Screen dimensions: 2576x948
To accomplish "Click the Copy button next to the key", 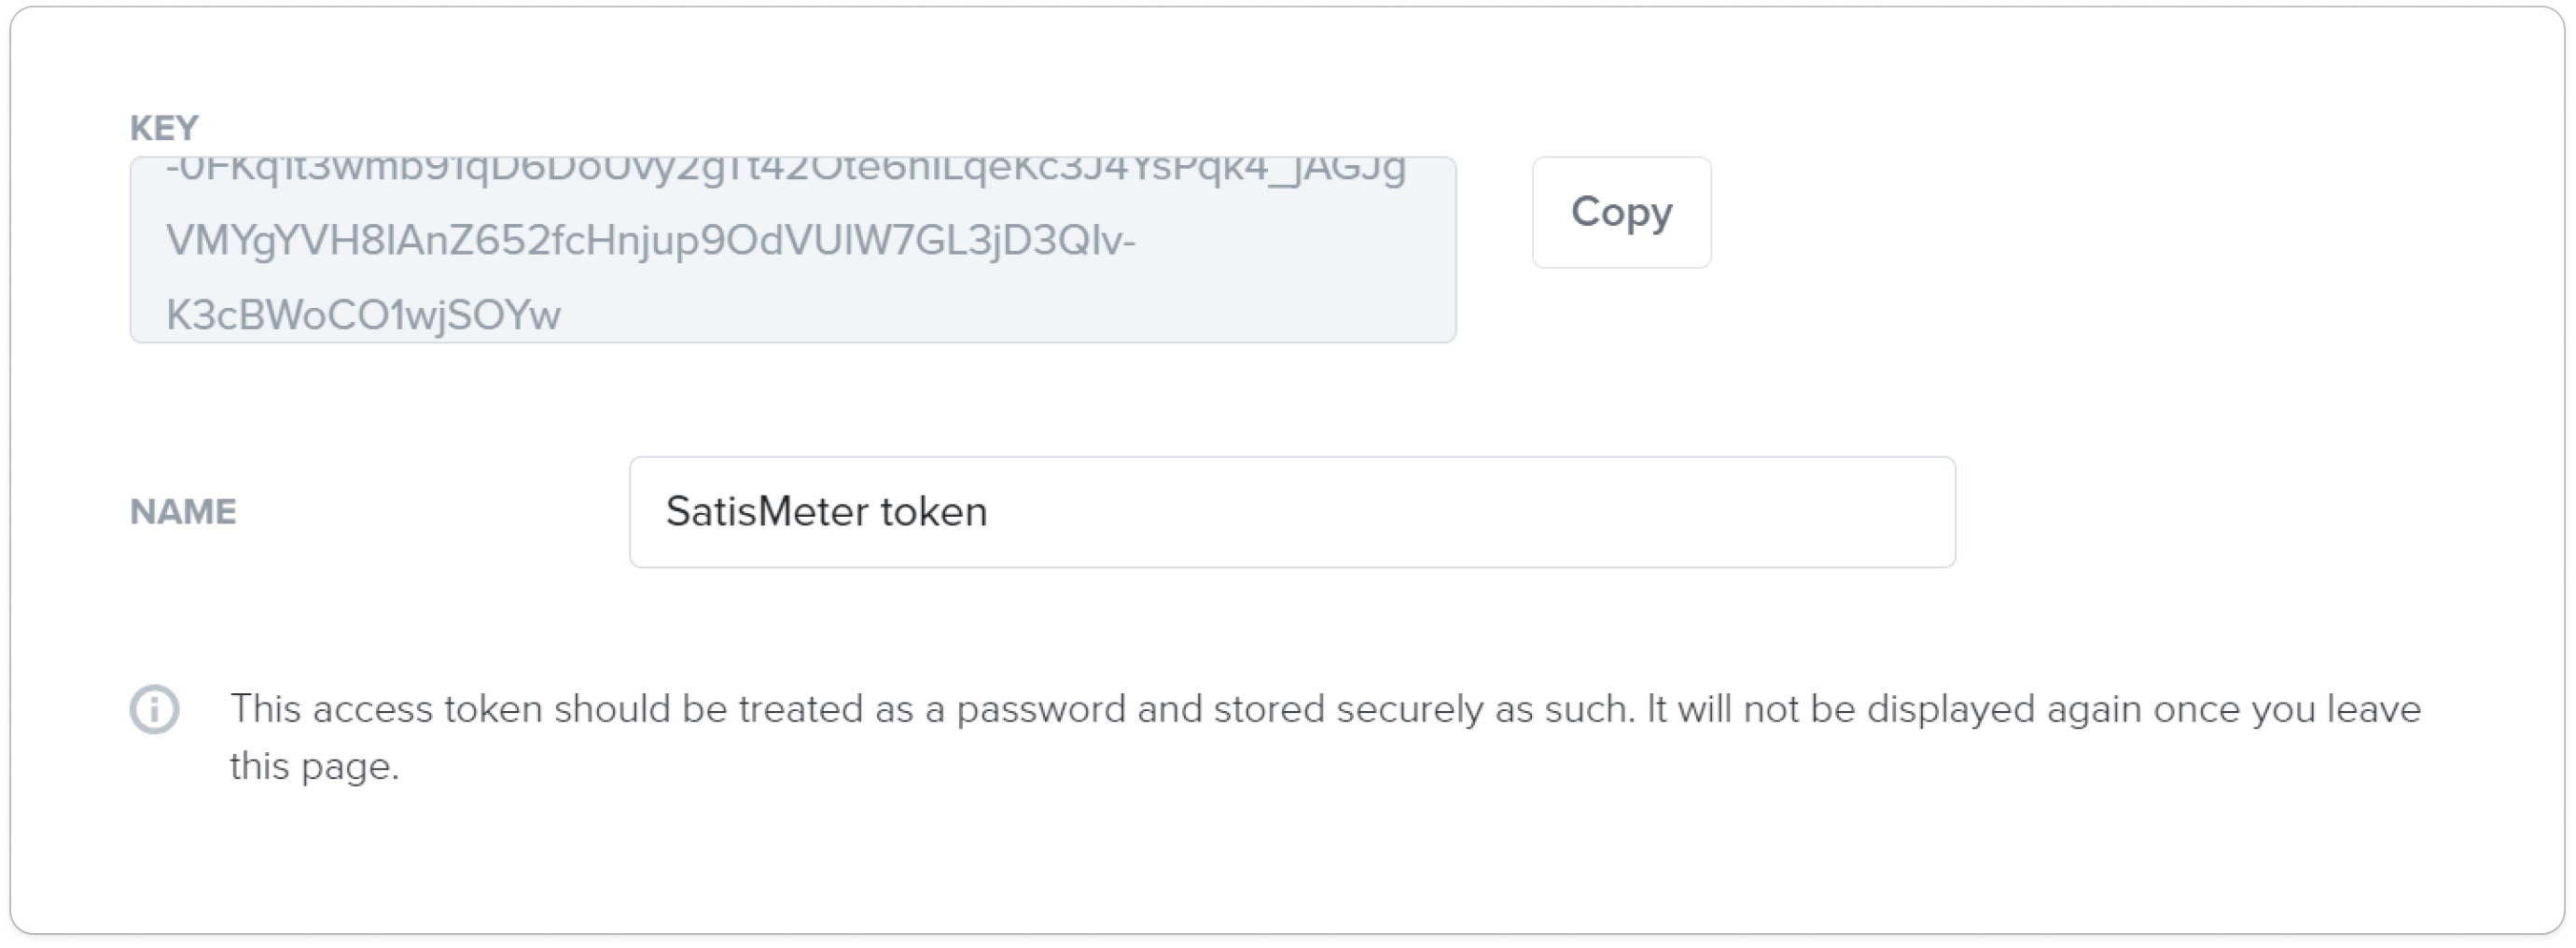I will [1620, 212].
